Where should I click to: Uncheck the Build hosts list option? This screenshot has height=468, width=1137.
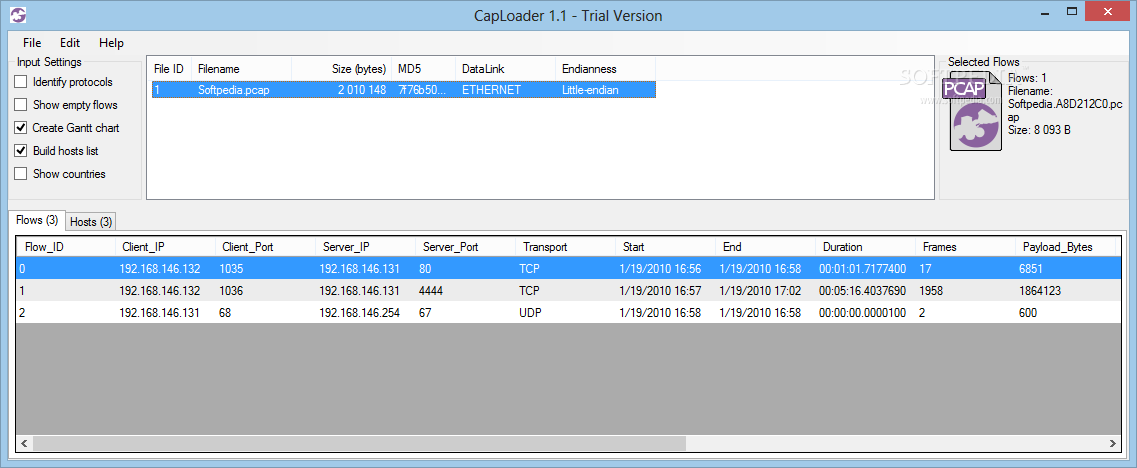(x=21, y=151)
